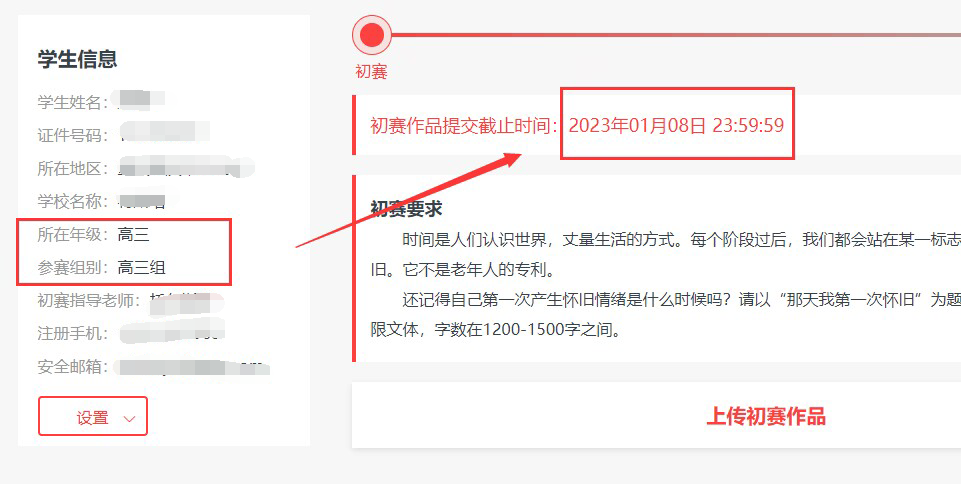Screen dimensions: 961x484
Task: Open the 设置 dropdown button
Action: click(93, 416)
